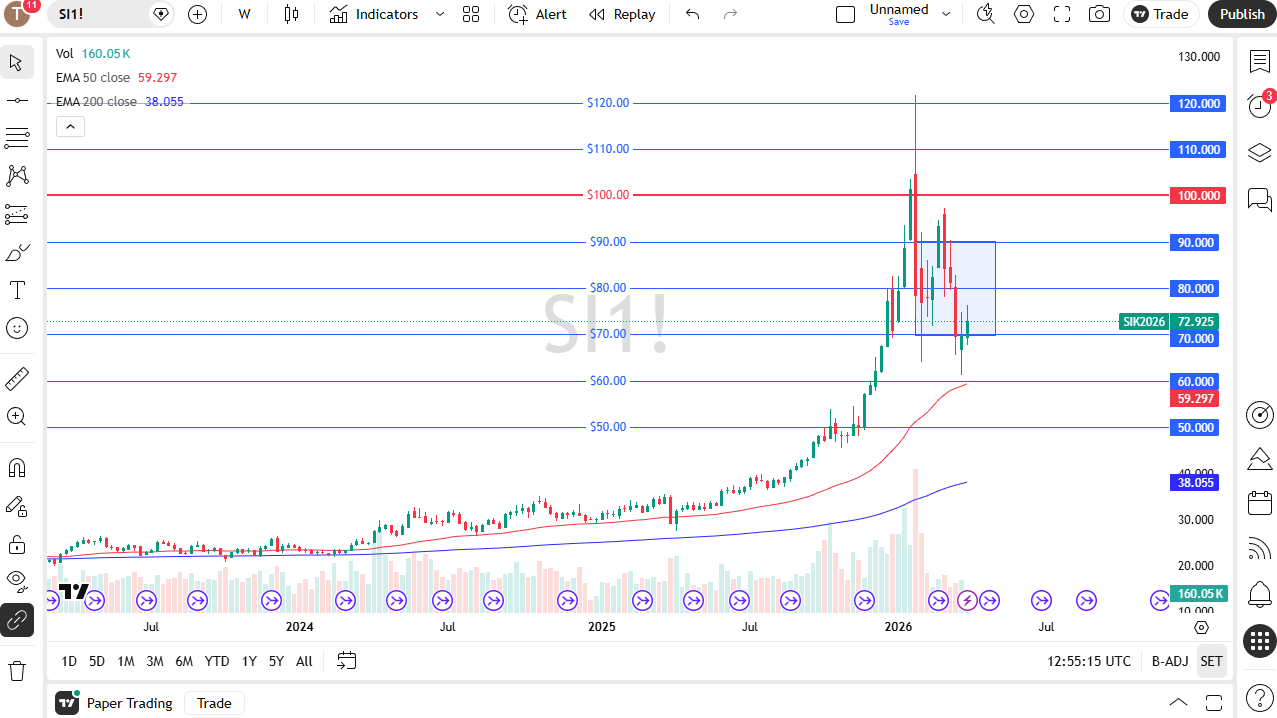Image resolution: width=1277 pixels, height=718 pixels.
Task: Expand the indicator favorites chevron
Action: click(x=439, y=14)
